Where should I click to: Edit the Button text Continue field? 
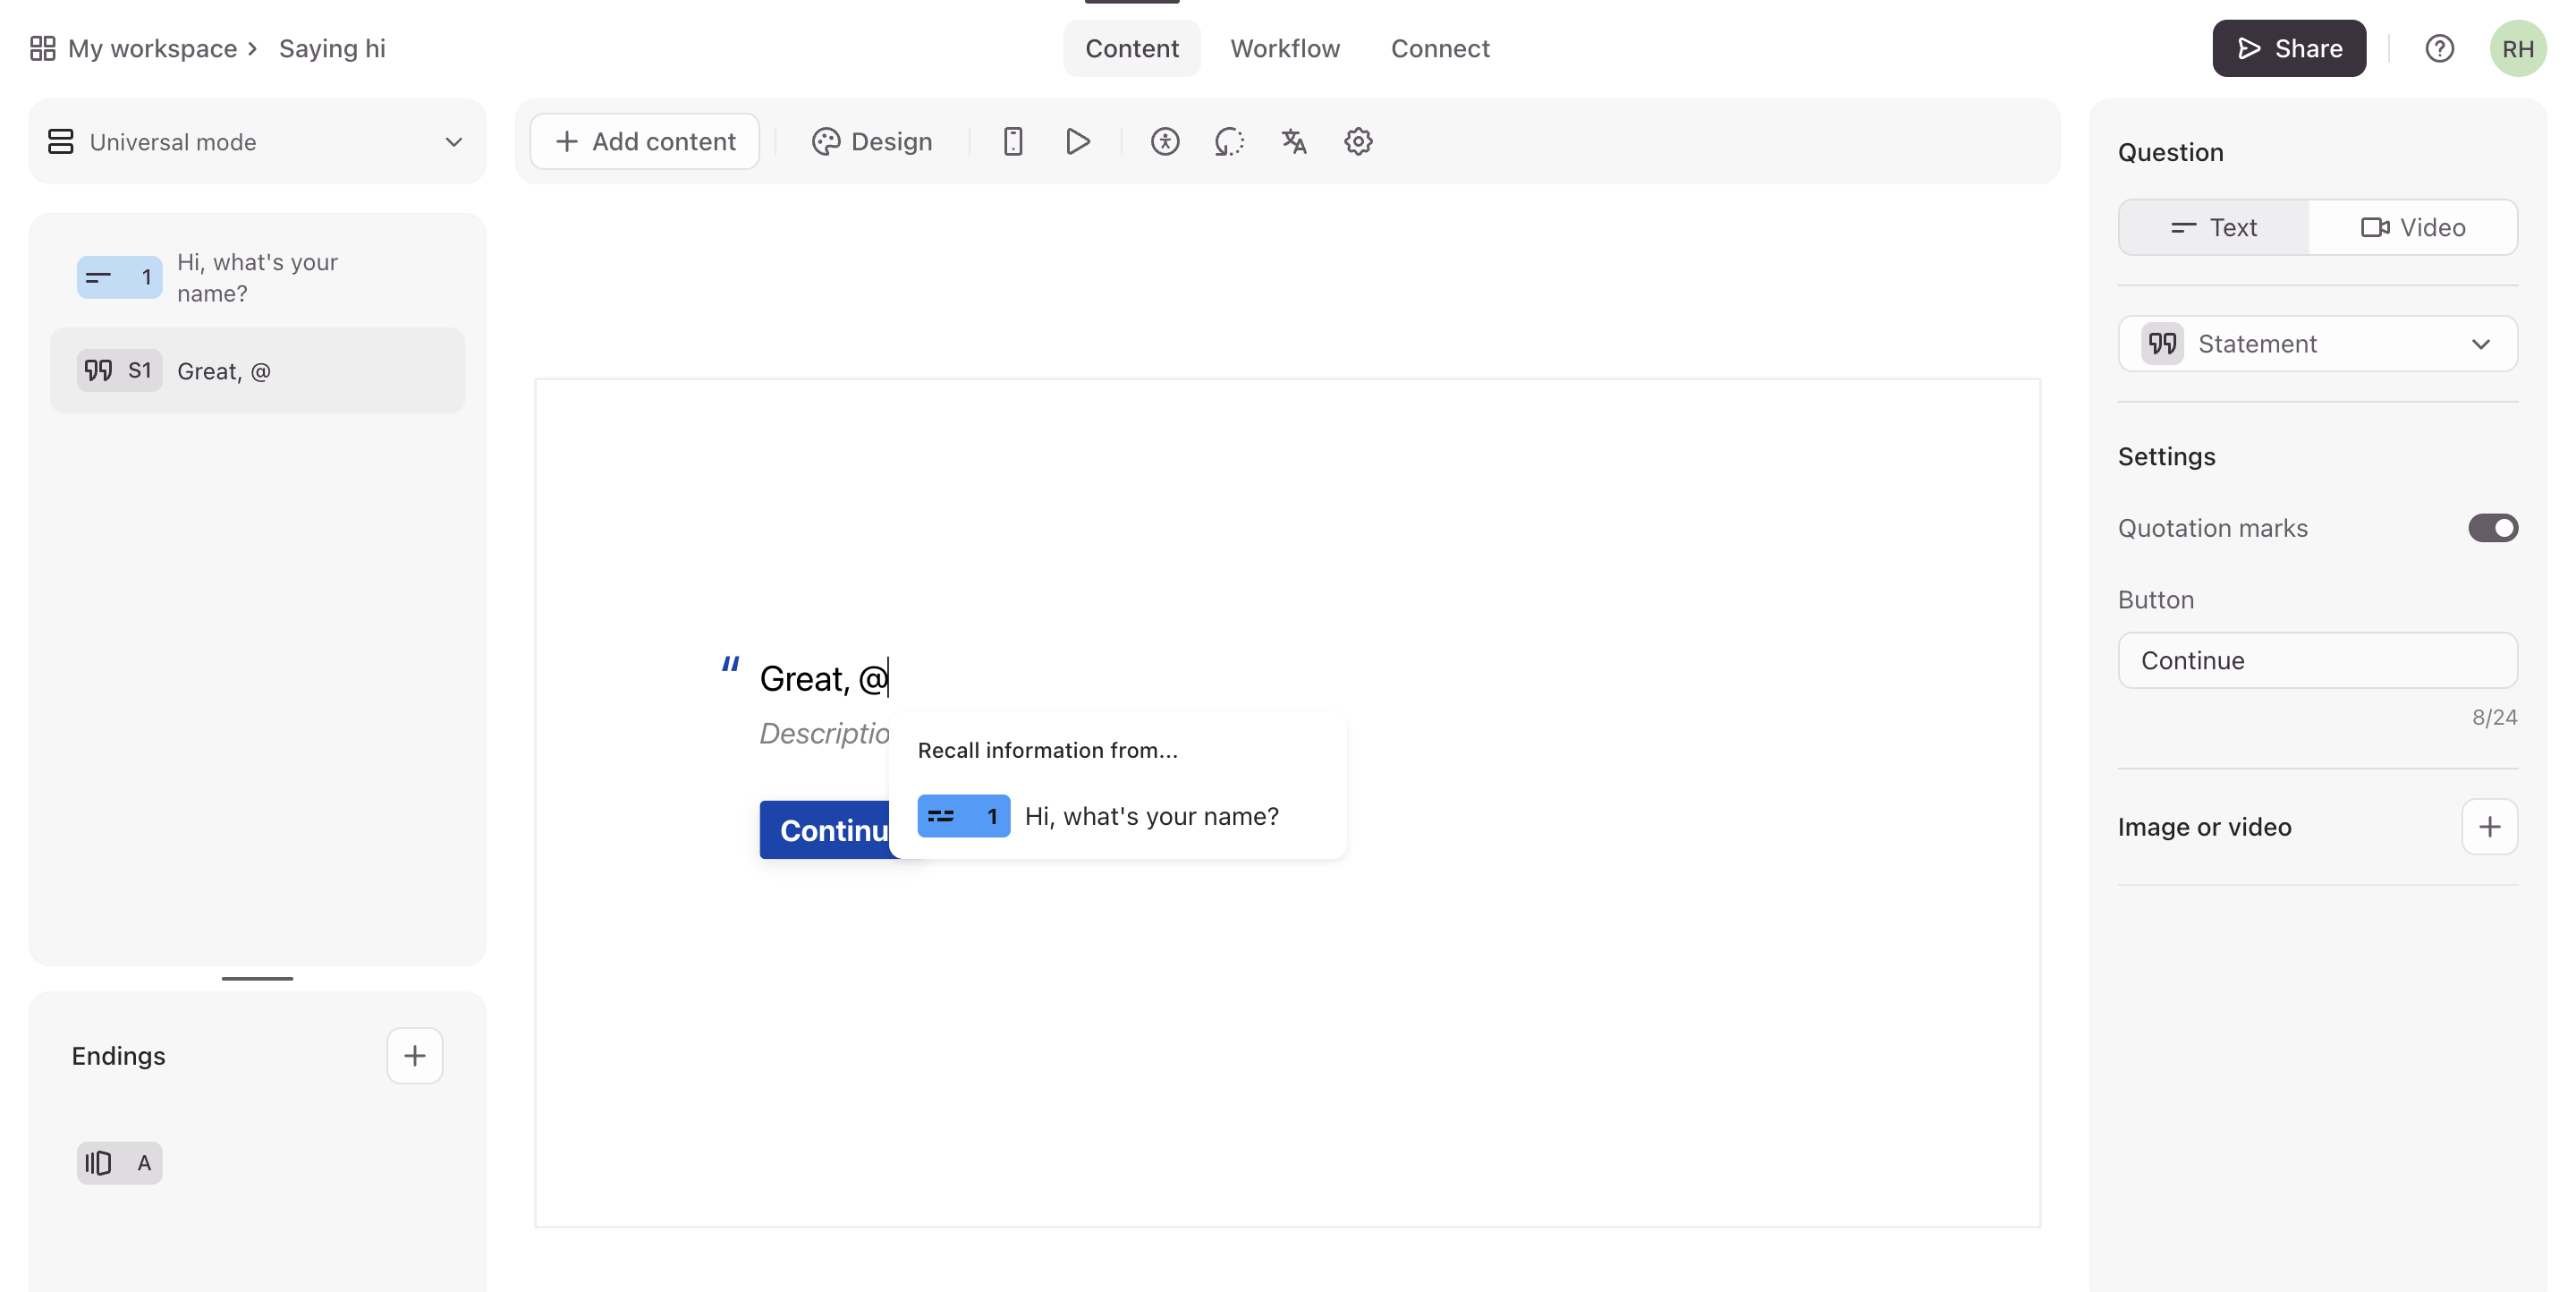2317,660
